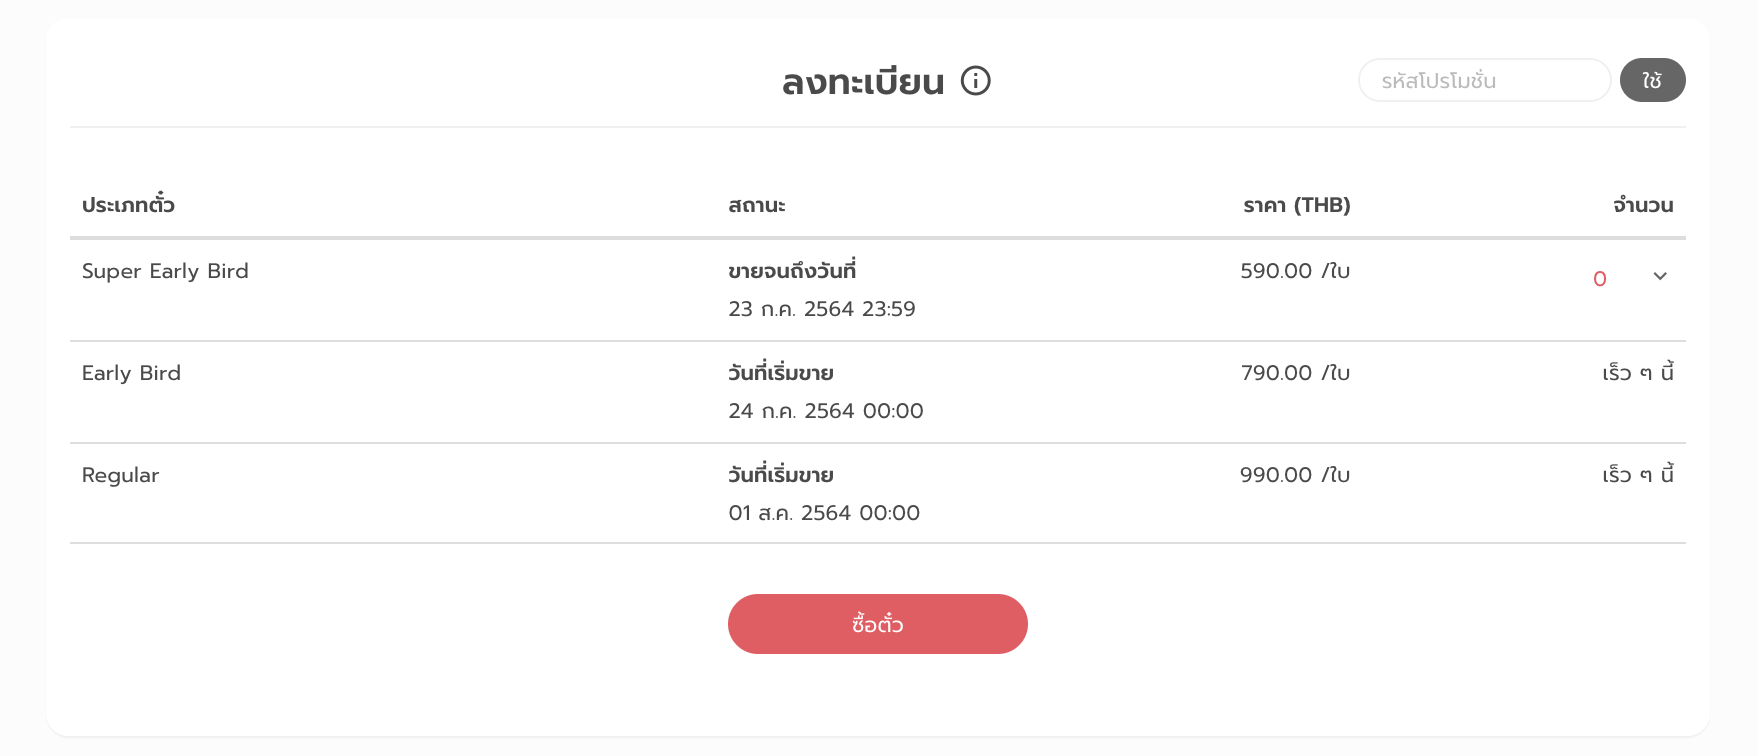Select the Regular ticket name
This screenshot has width=1758, height=756.
click(120, 475)
